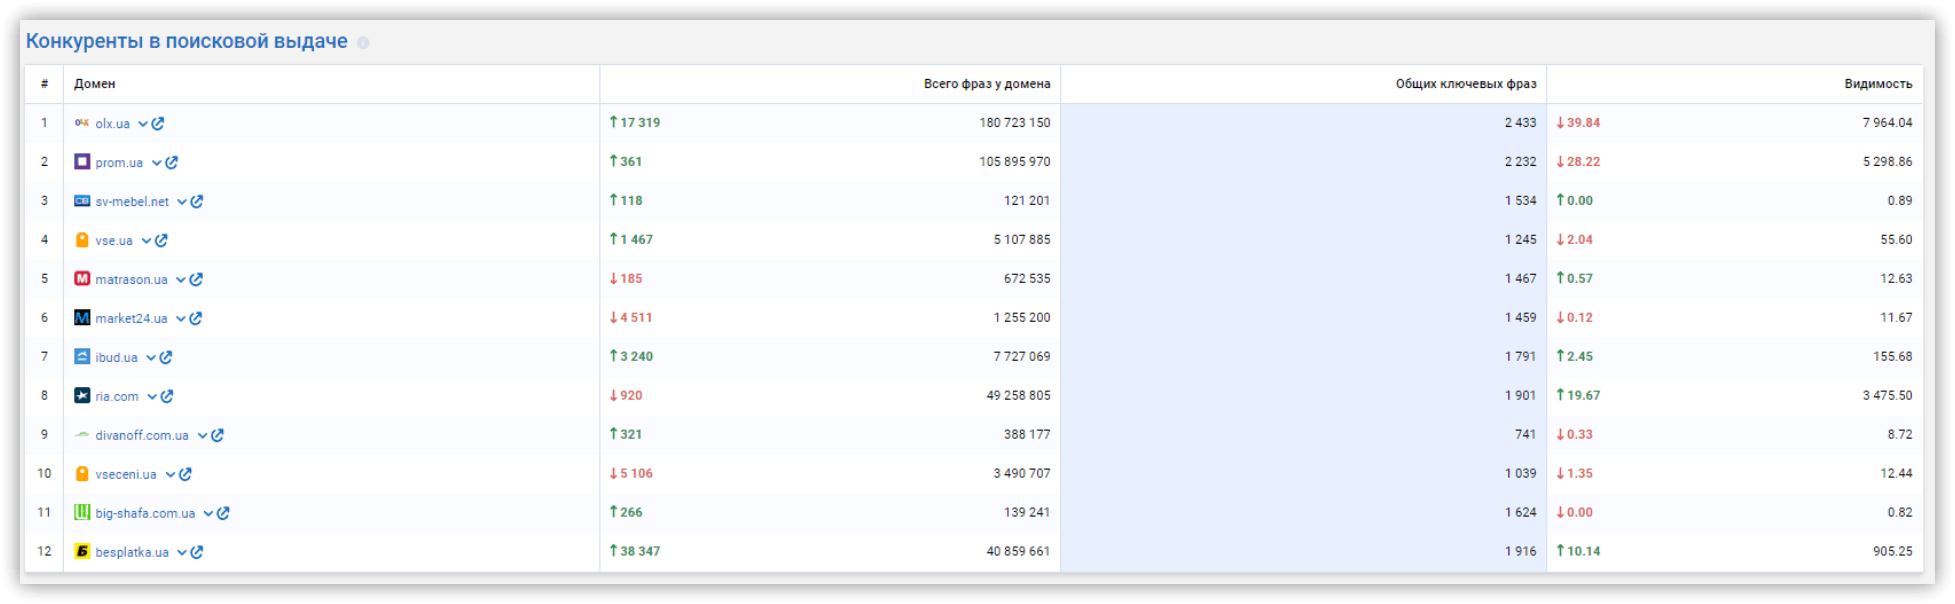The image size is (1955, 604).
Task: Click the Конкуренты в поисковой выдаче title
Action: (187, 41)
